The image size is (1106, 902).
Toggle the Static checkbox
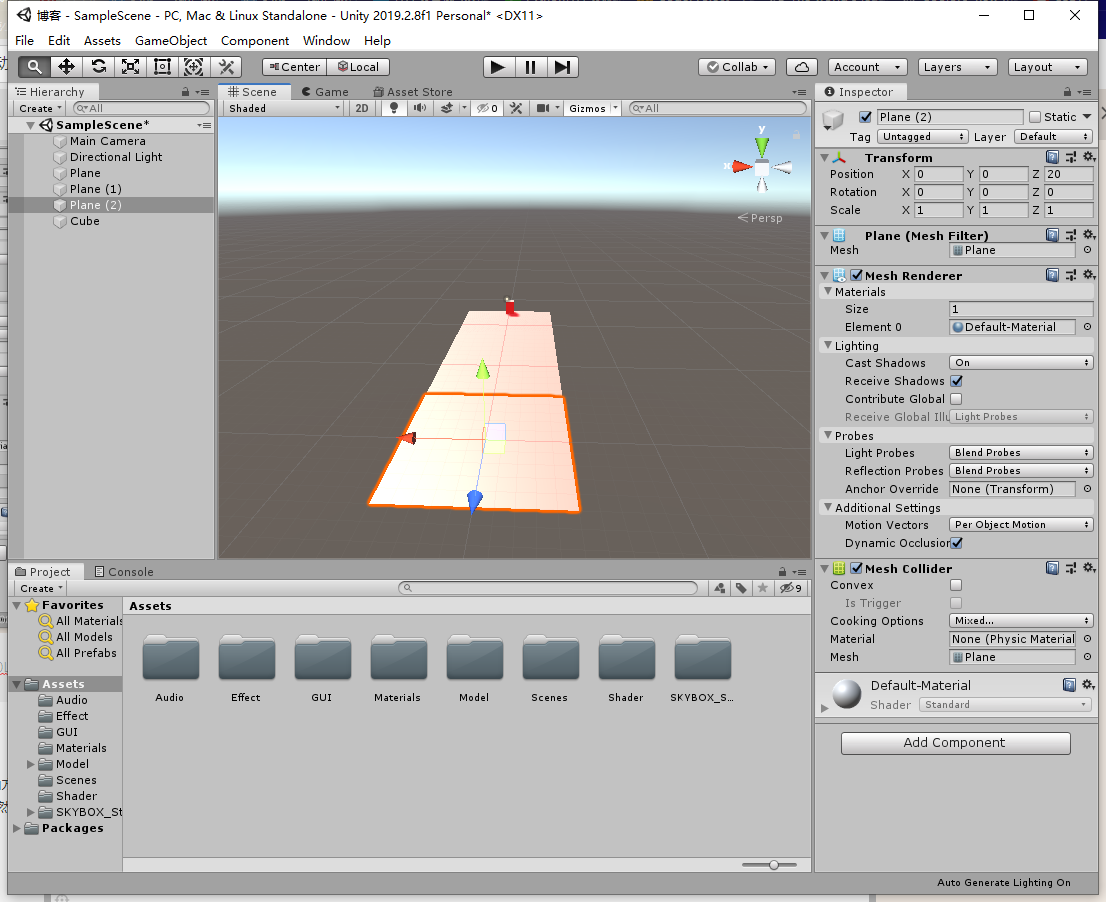point(1035,117)
